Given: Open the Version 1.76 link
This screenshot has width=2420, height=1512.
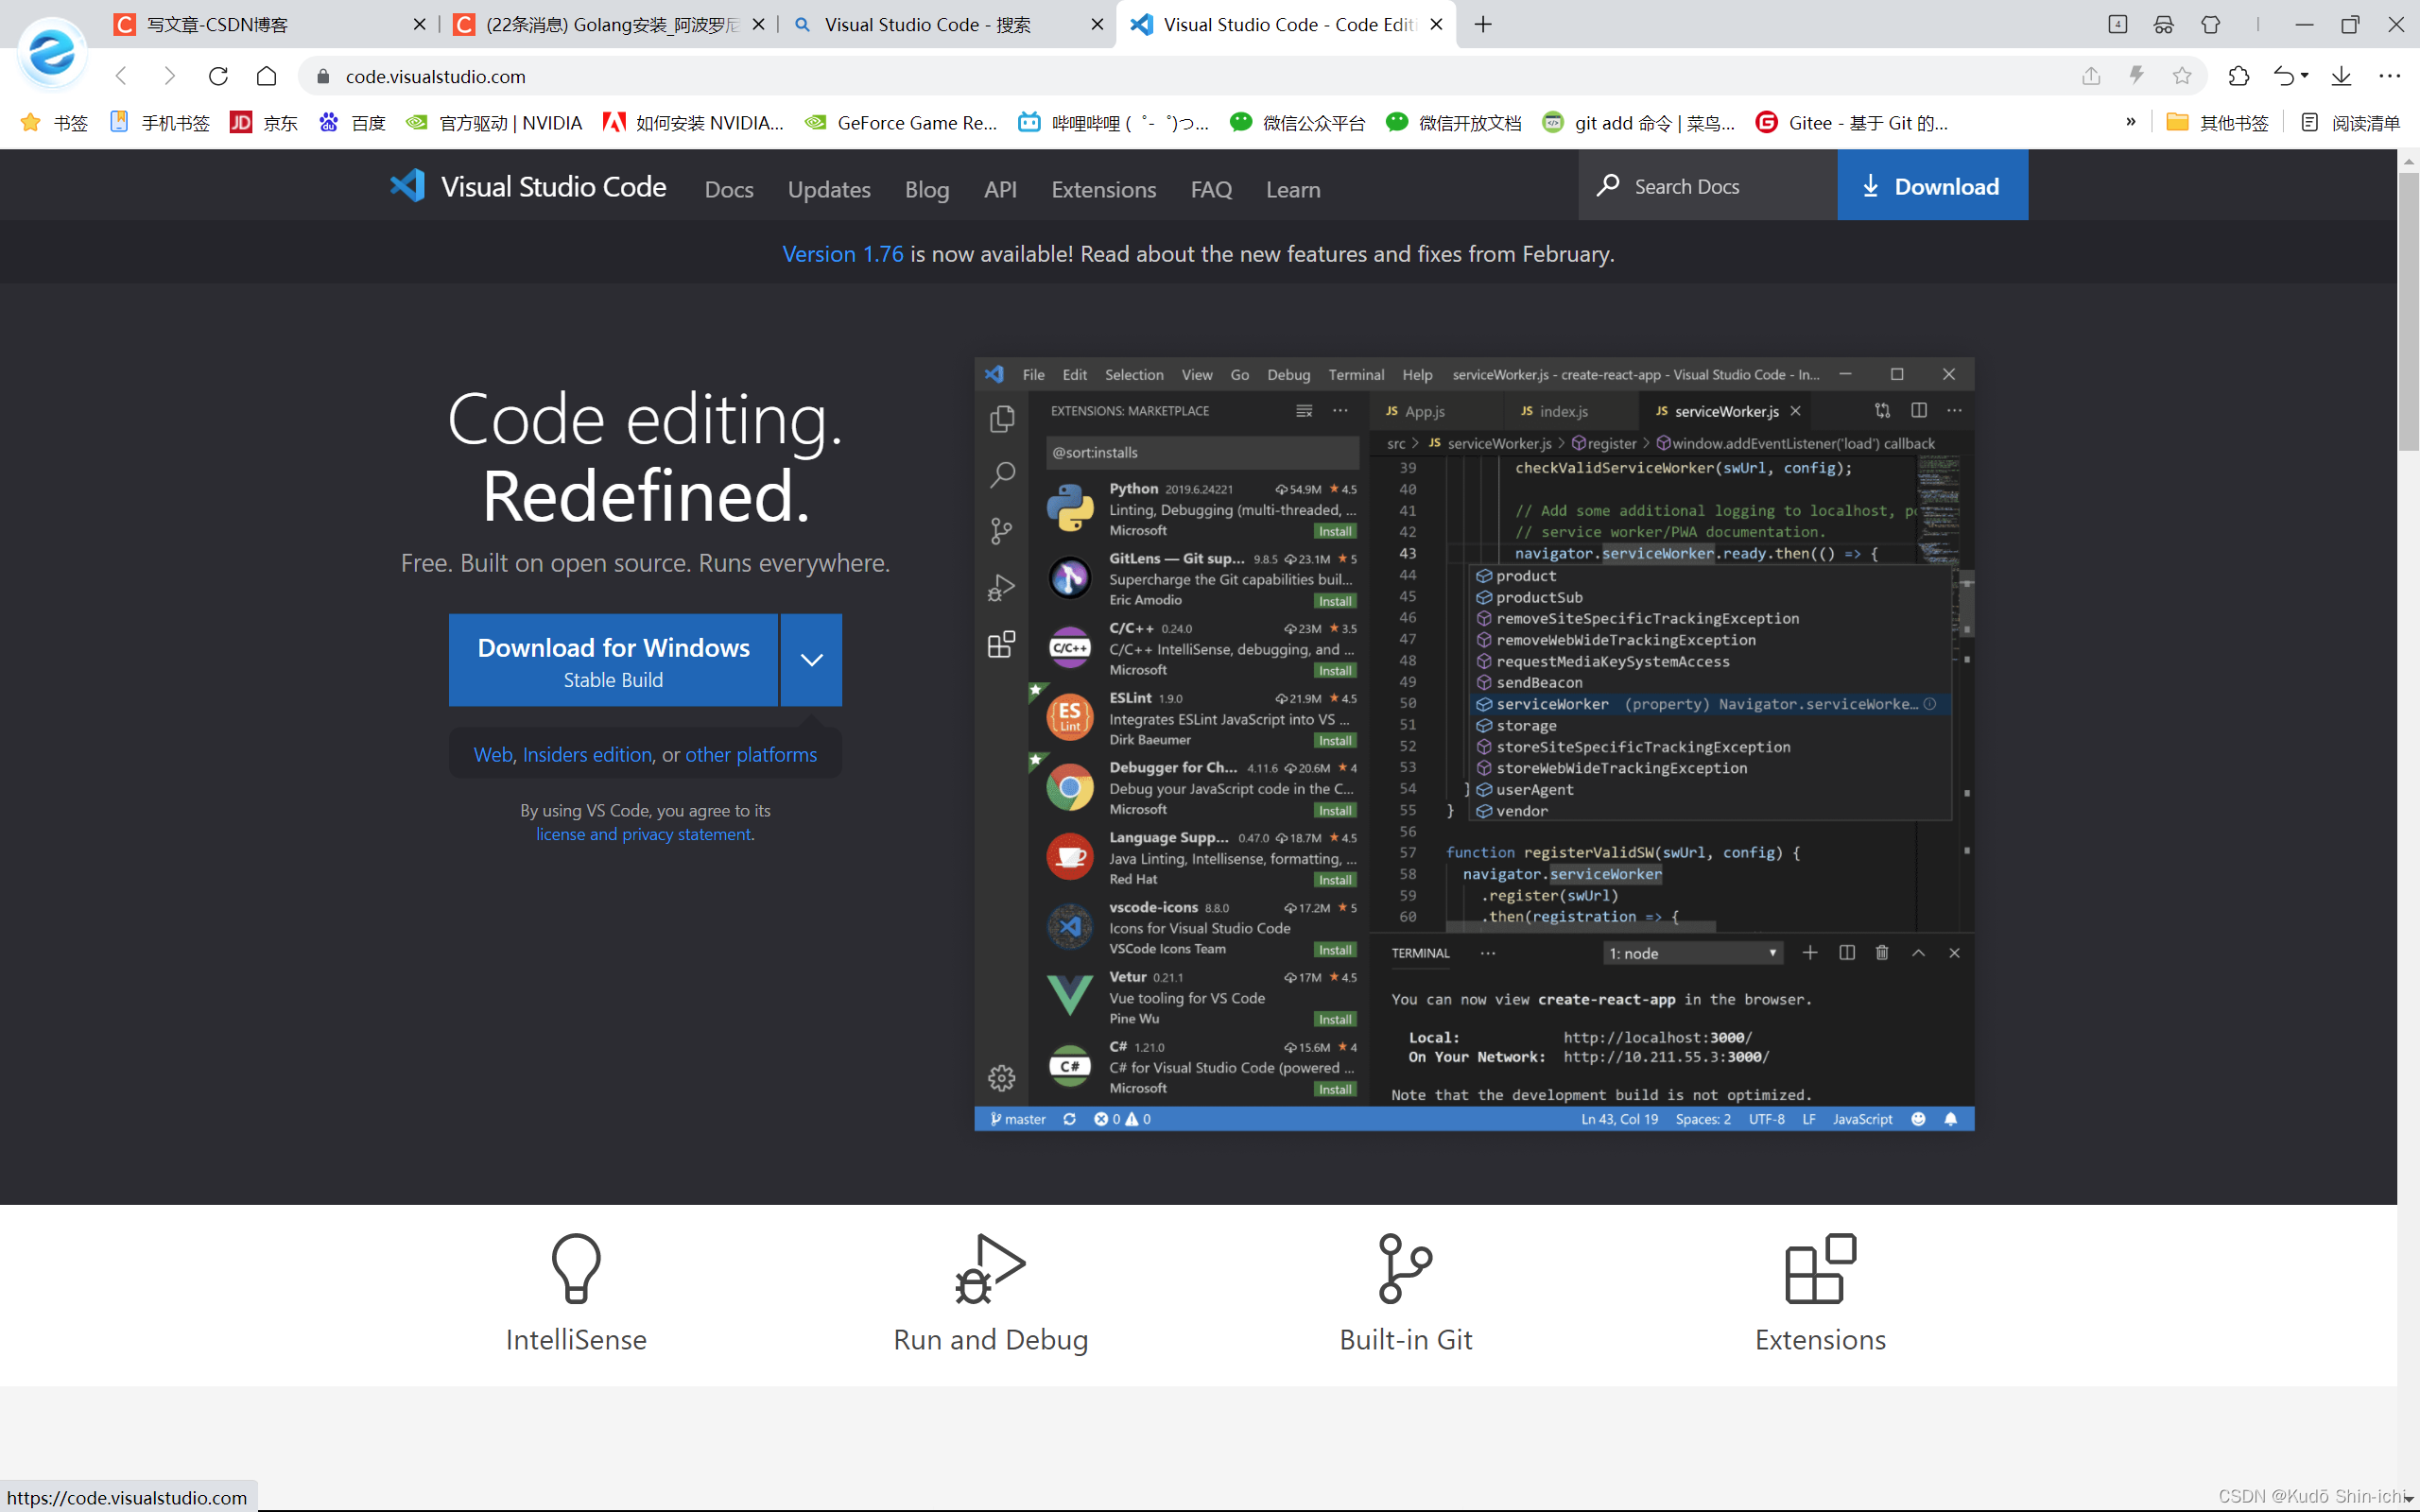Looking at the screenshot, I should pyautogui.click(x=842, y=254).
